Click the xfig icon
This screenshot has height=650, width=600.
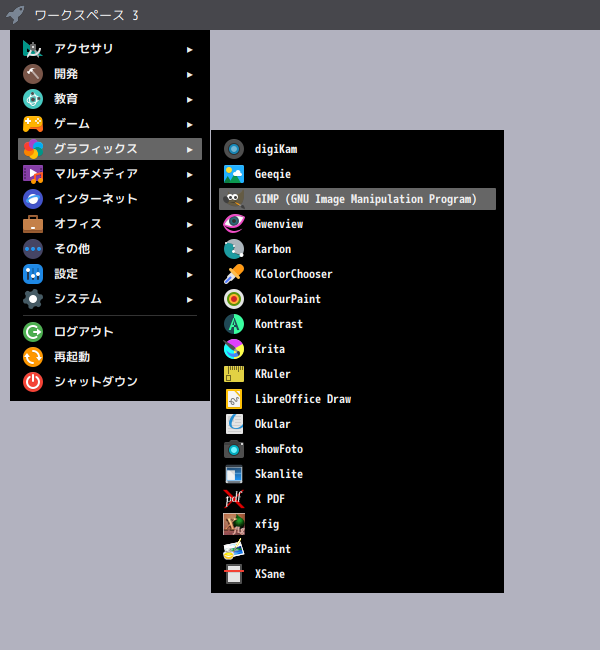click(x=234, y=524)
